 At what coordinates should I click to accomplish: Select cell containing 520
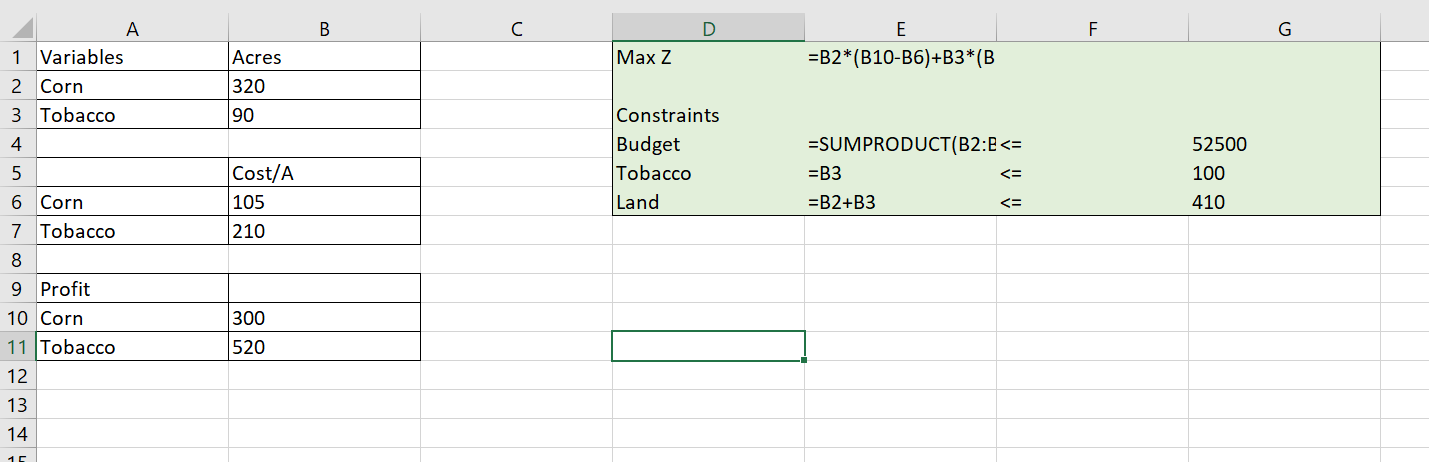(324, 347)
